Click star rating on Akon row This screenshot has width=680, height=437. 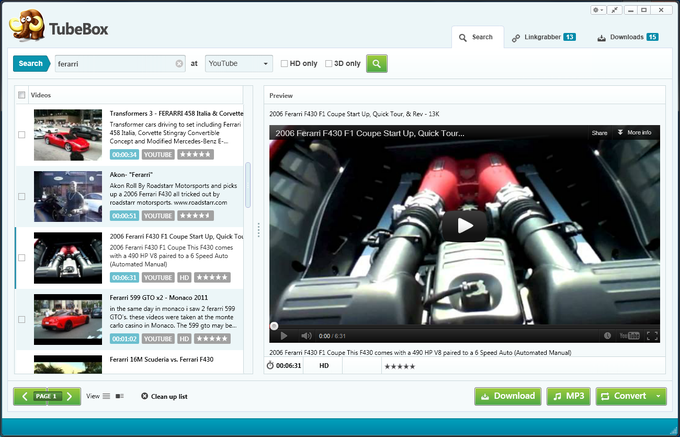pos(195,216)
